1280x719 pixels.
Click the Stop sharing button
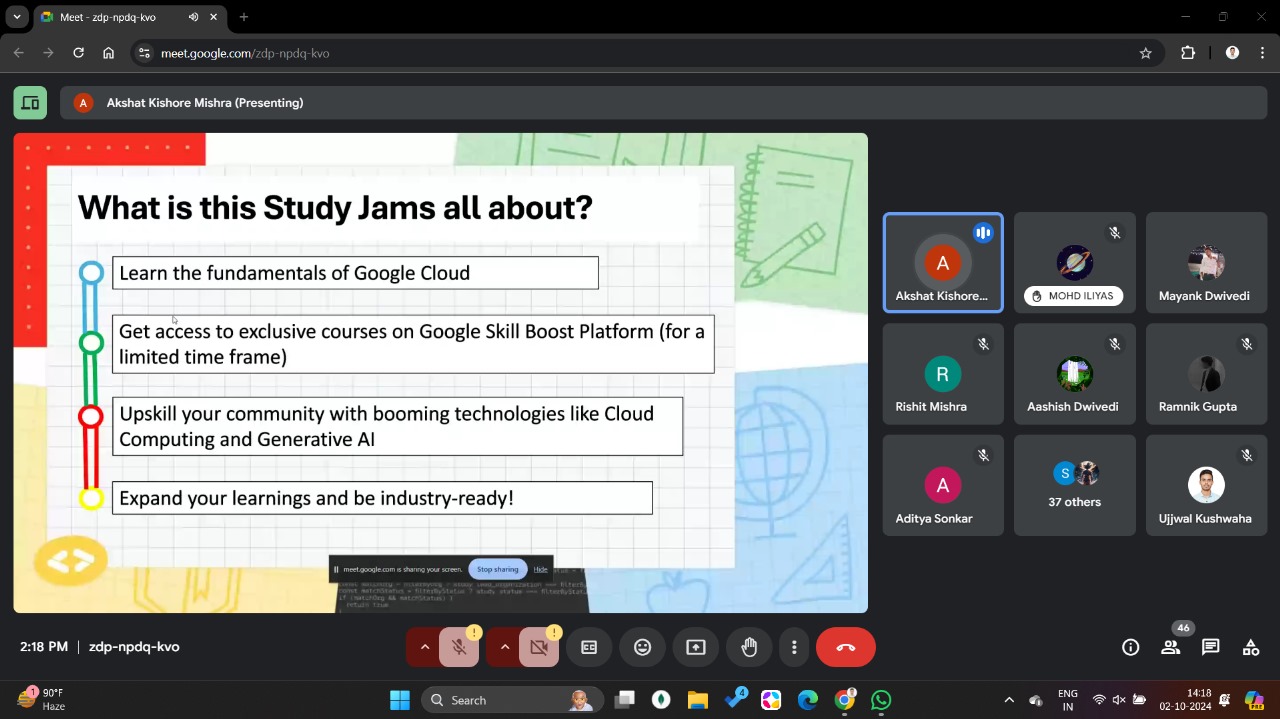pyautogui.click(x=497, y=569)
